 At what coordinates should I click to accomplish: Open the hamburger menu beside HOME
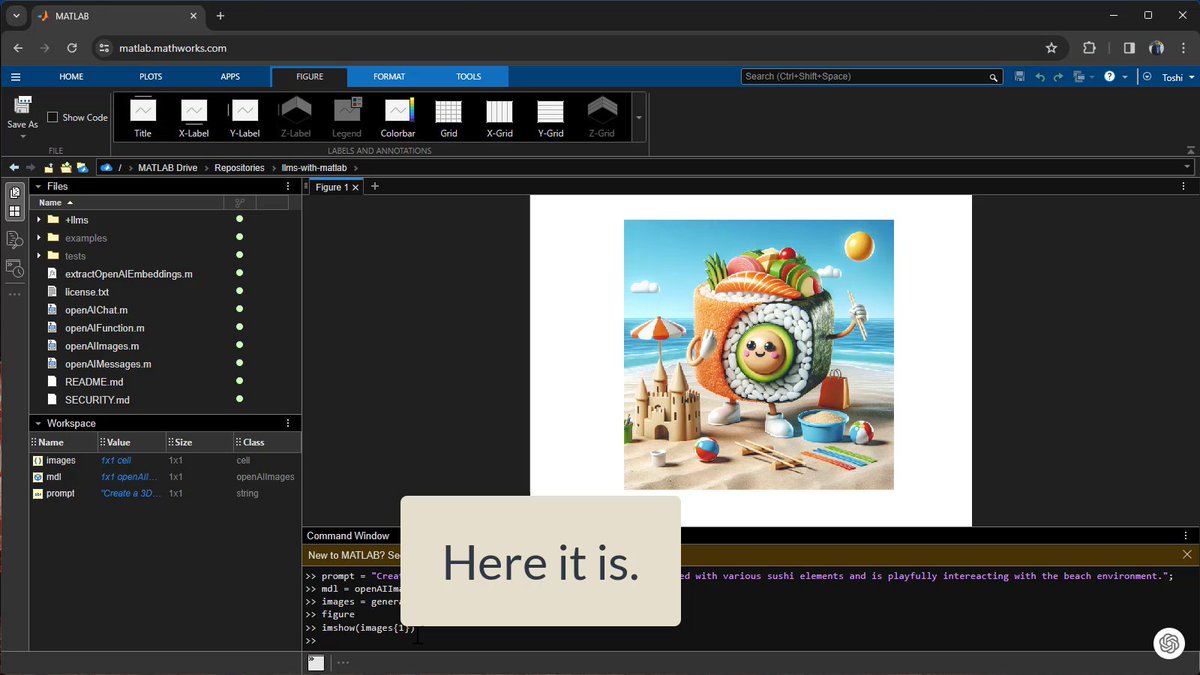16,77
